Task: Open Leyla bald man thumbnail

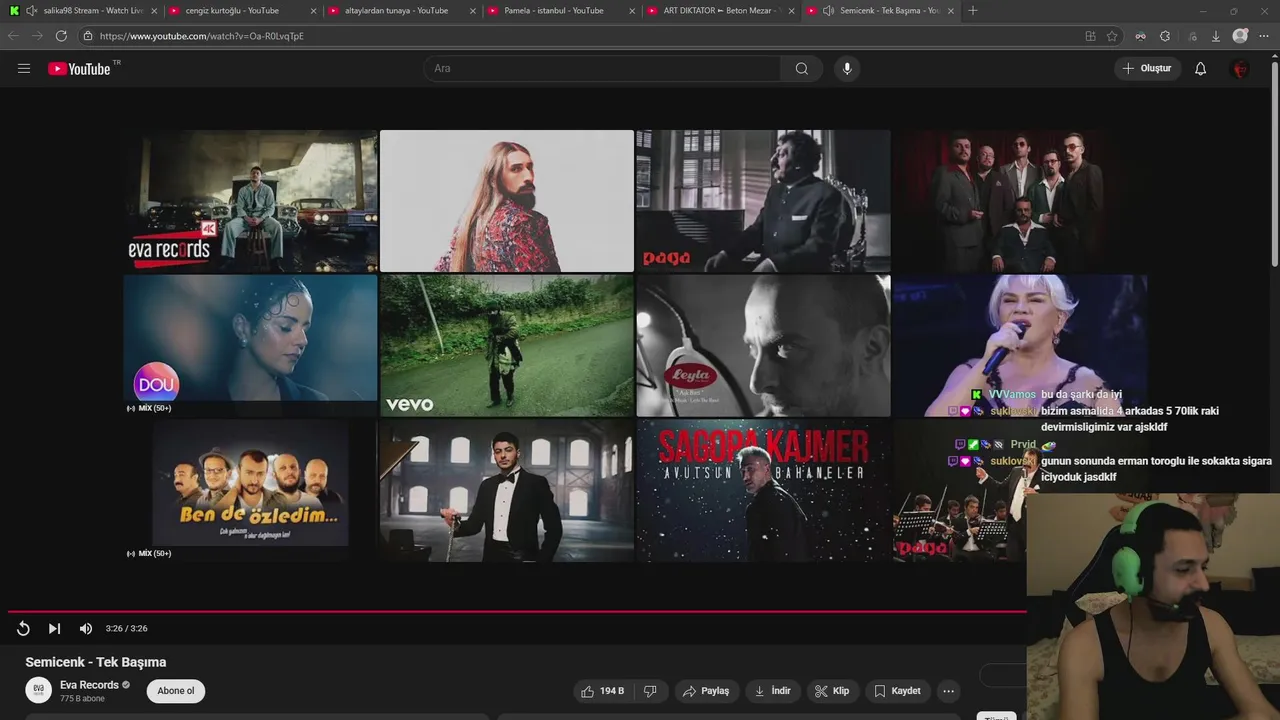Action: click(x=763, y=345)
